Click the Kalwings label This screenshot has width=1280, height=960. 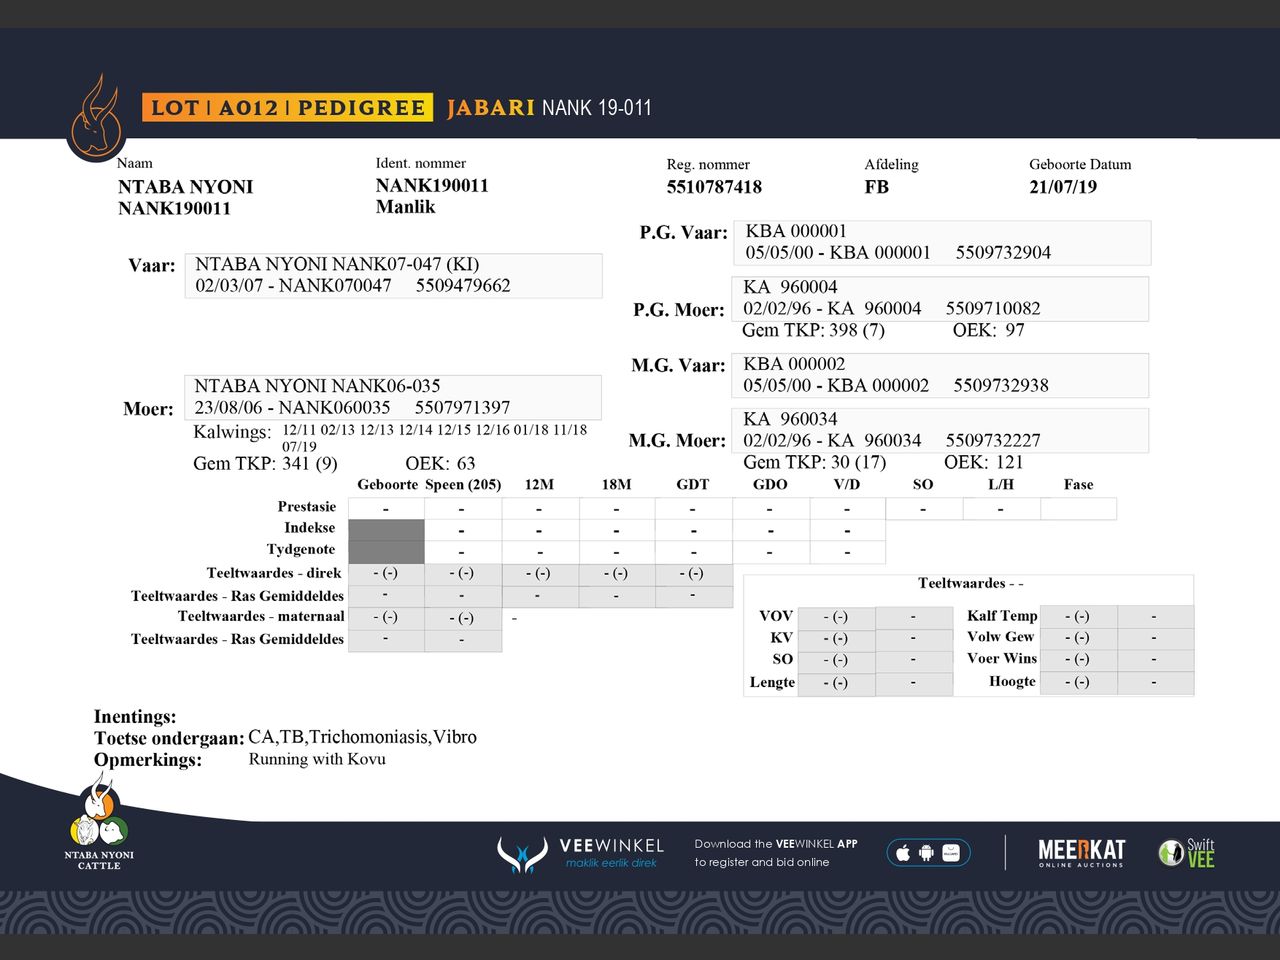coord(232,432)
